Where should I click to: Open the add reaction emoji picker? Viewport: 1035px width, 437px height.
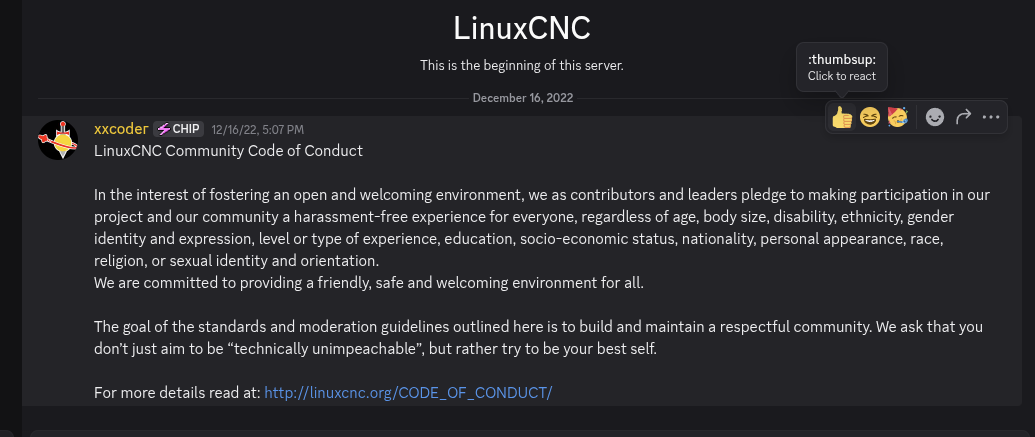pos(935,118)
